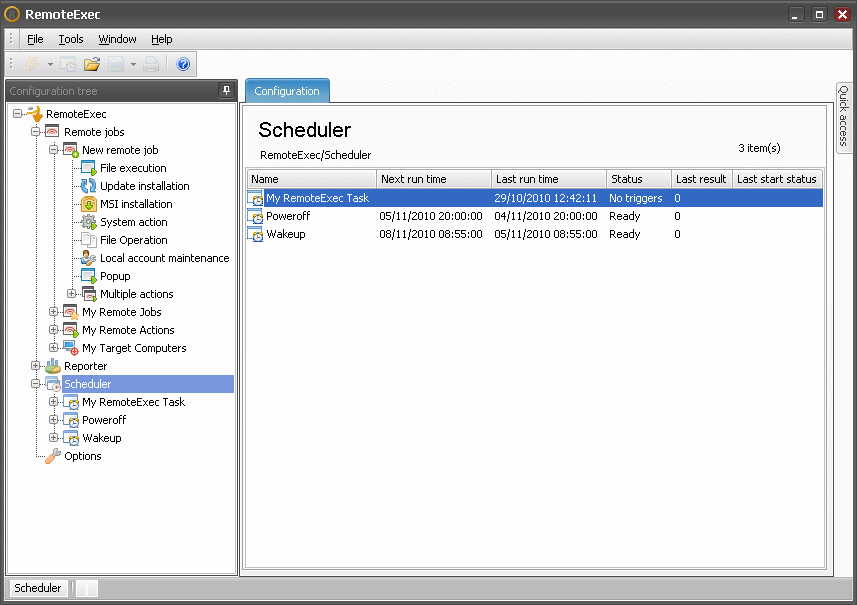This screenshot has width=857, height=605.
Task: Click the Multiple actions icon
Action: (89, 294)
